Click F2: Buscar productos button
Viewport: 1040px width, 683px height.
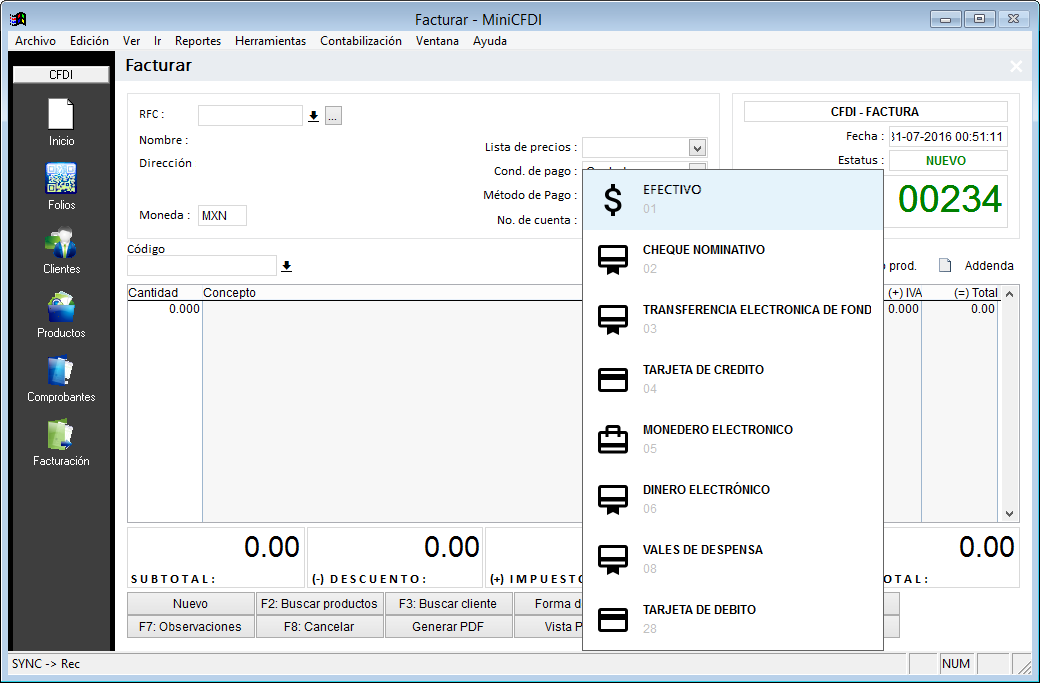point(319,603)
